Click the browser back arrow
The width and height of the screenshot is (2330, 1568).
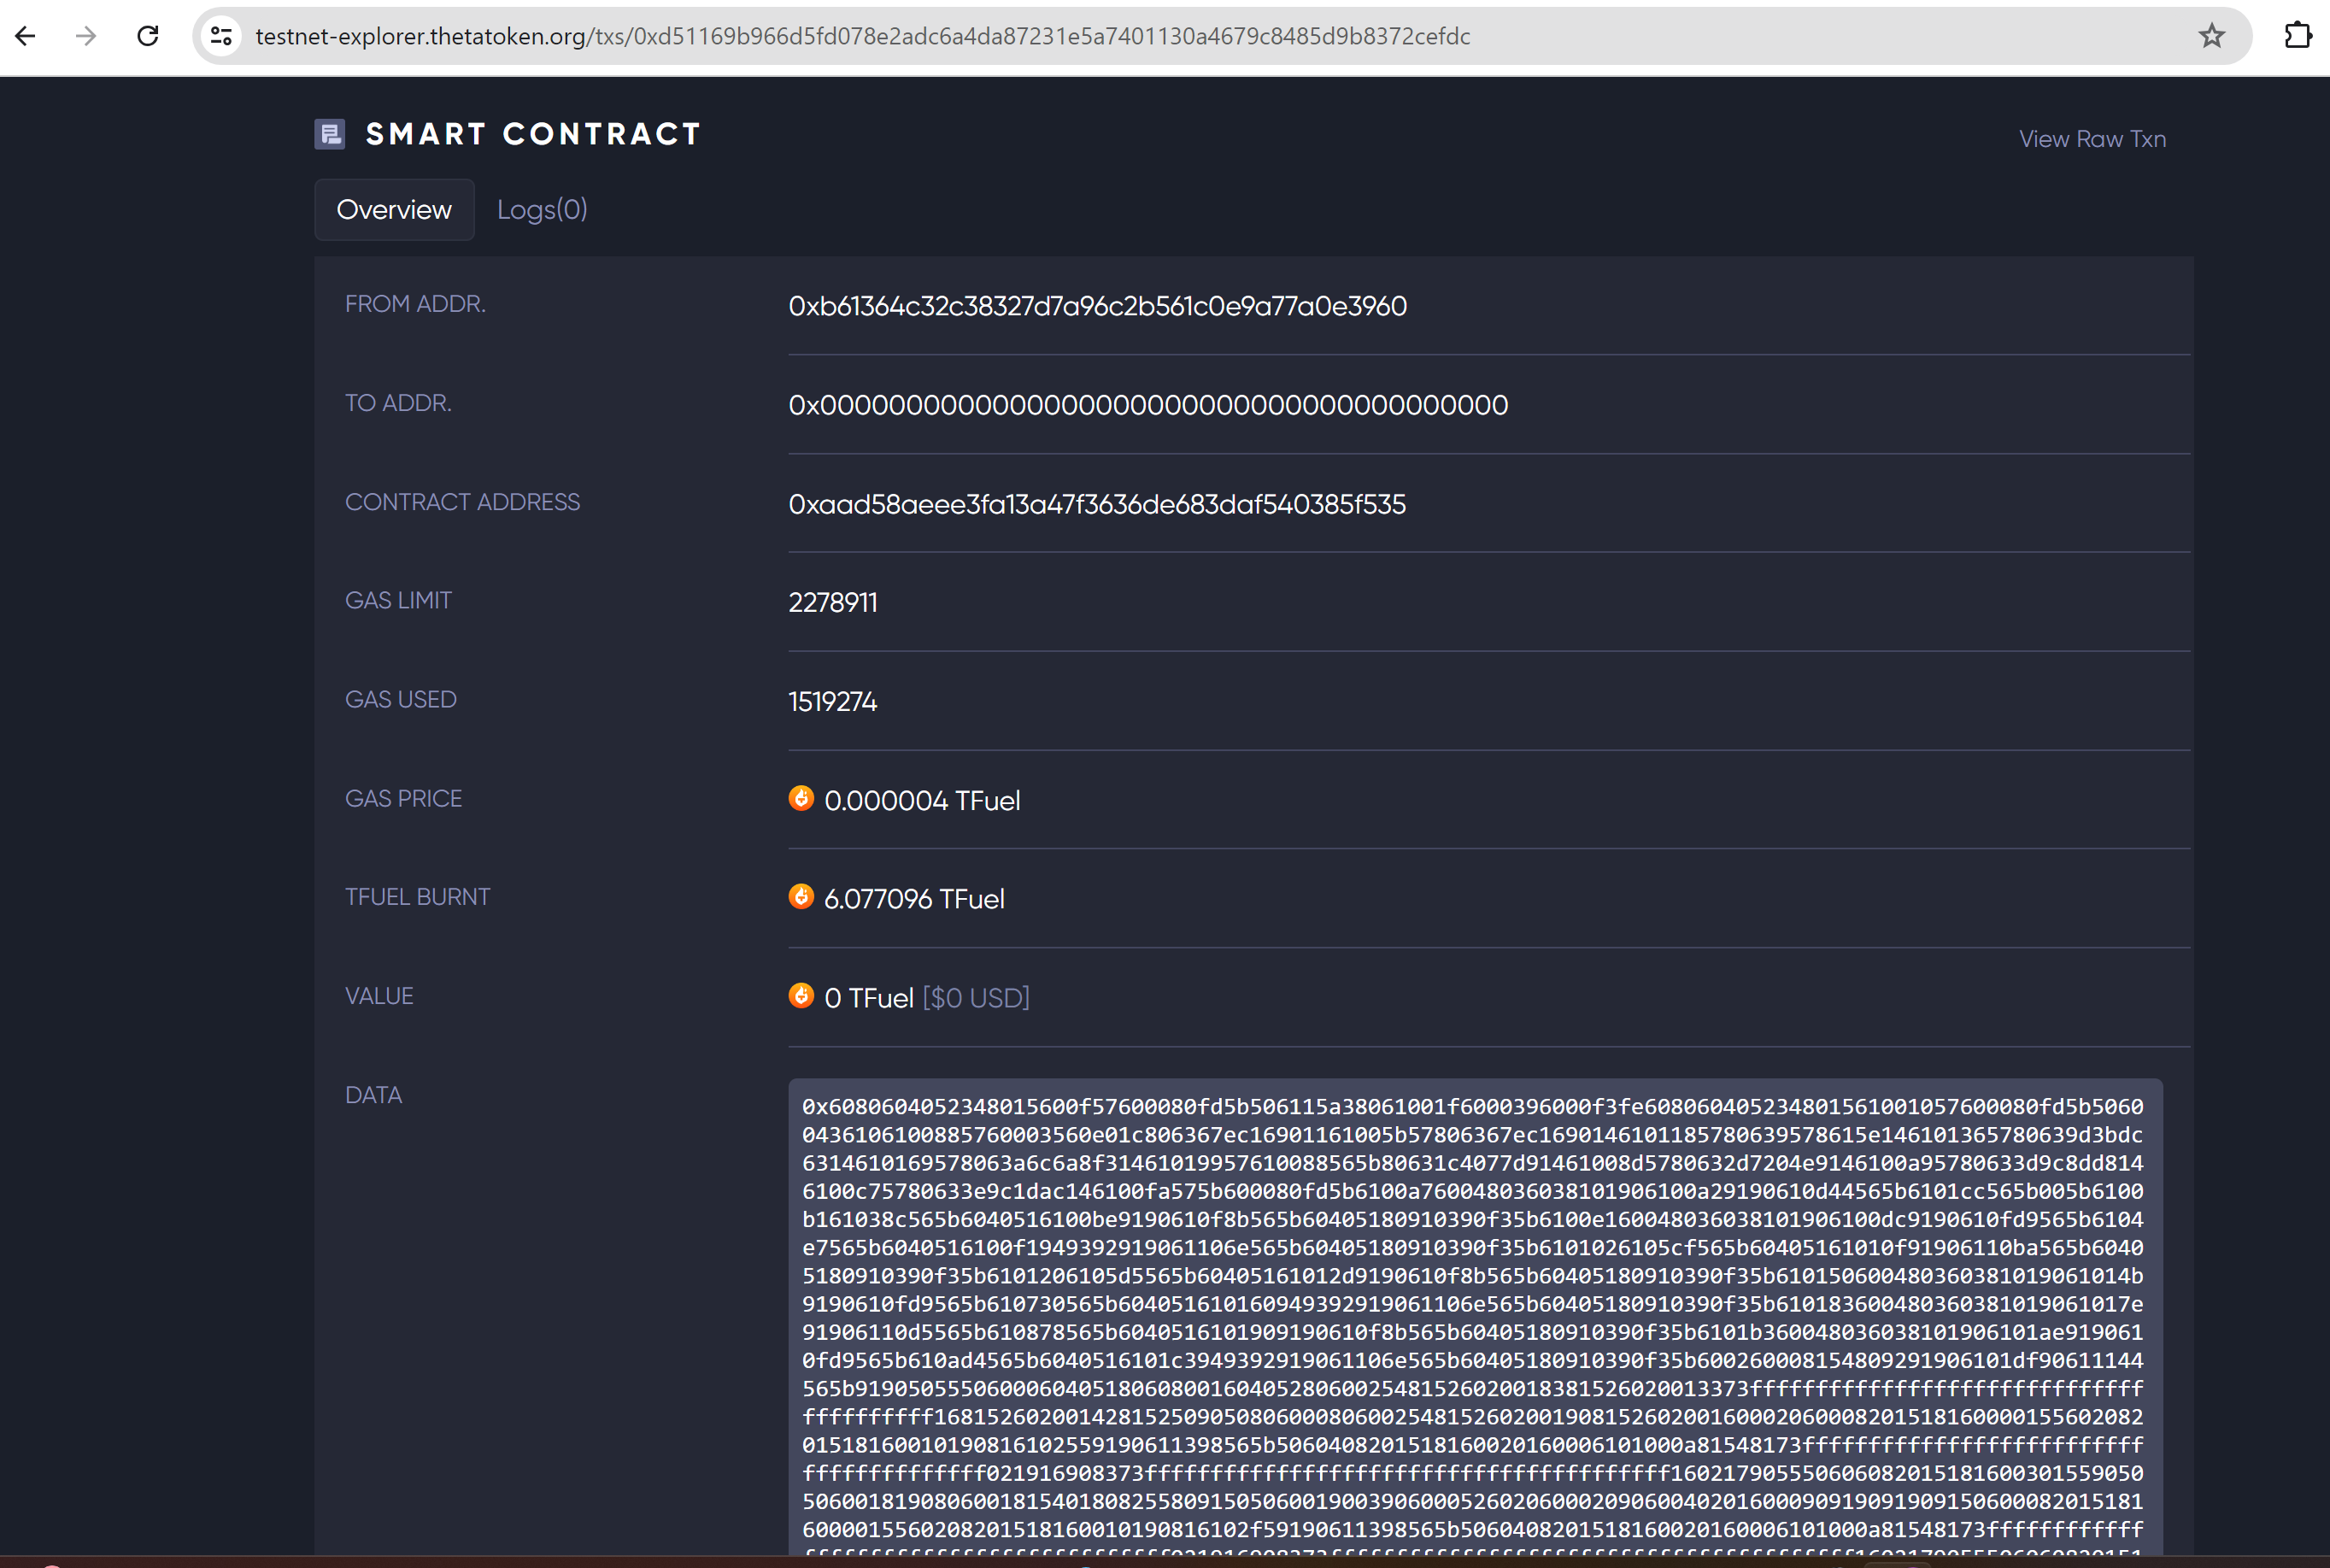click(26, 36)
